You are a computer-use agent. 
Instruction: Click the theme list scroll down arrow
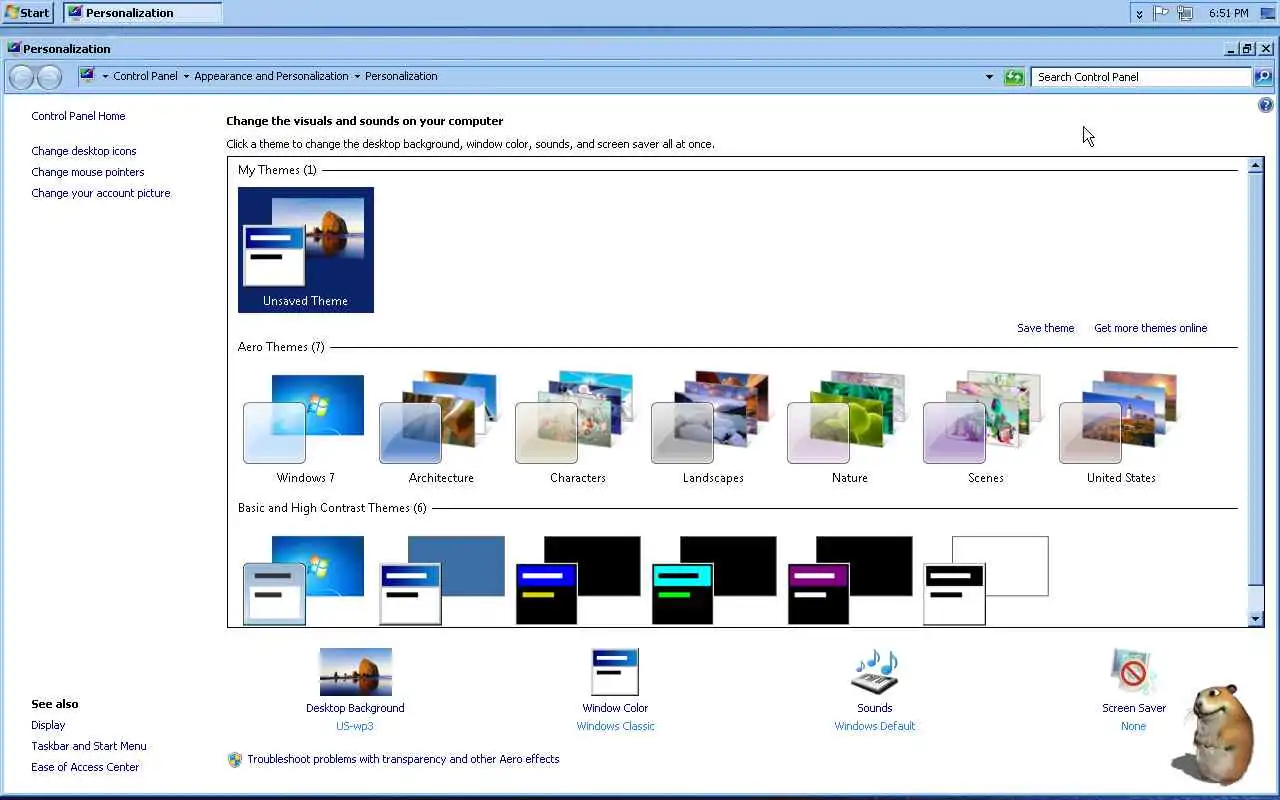(1256, 619)
